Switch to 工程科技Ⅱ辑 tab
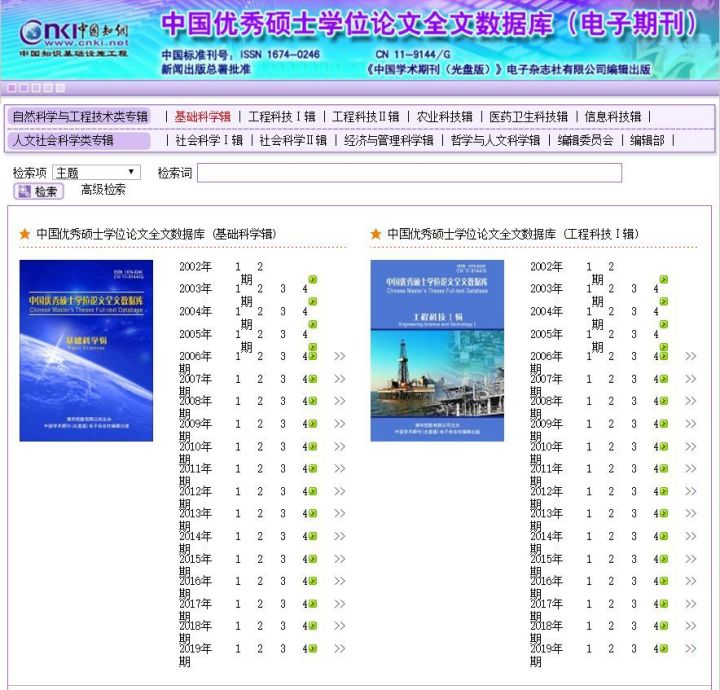This screenshot has height=690, width=720. coord(366,117)
